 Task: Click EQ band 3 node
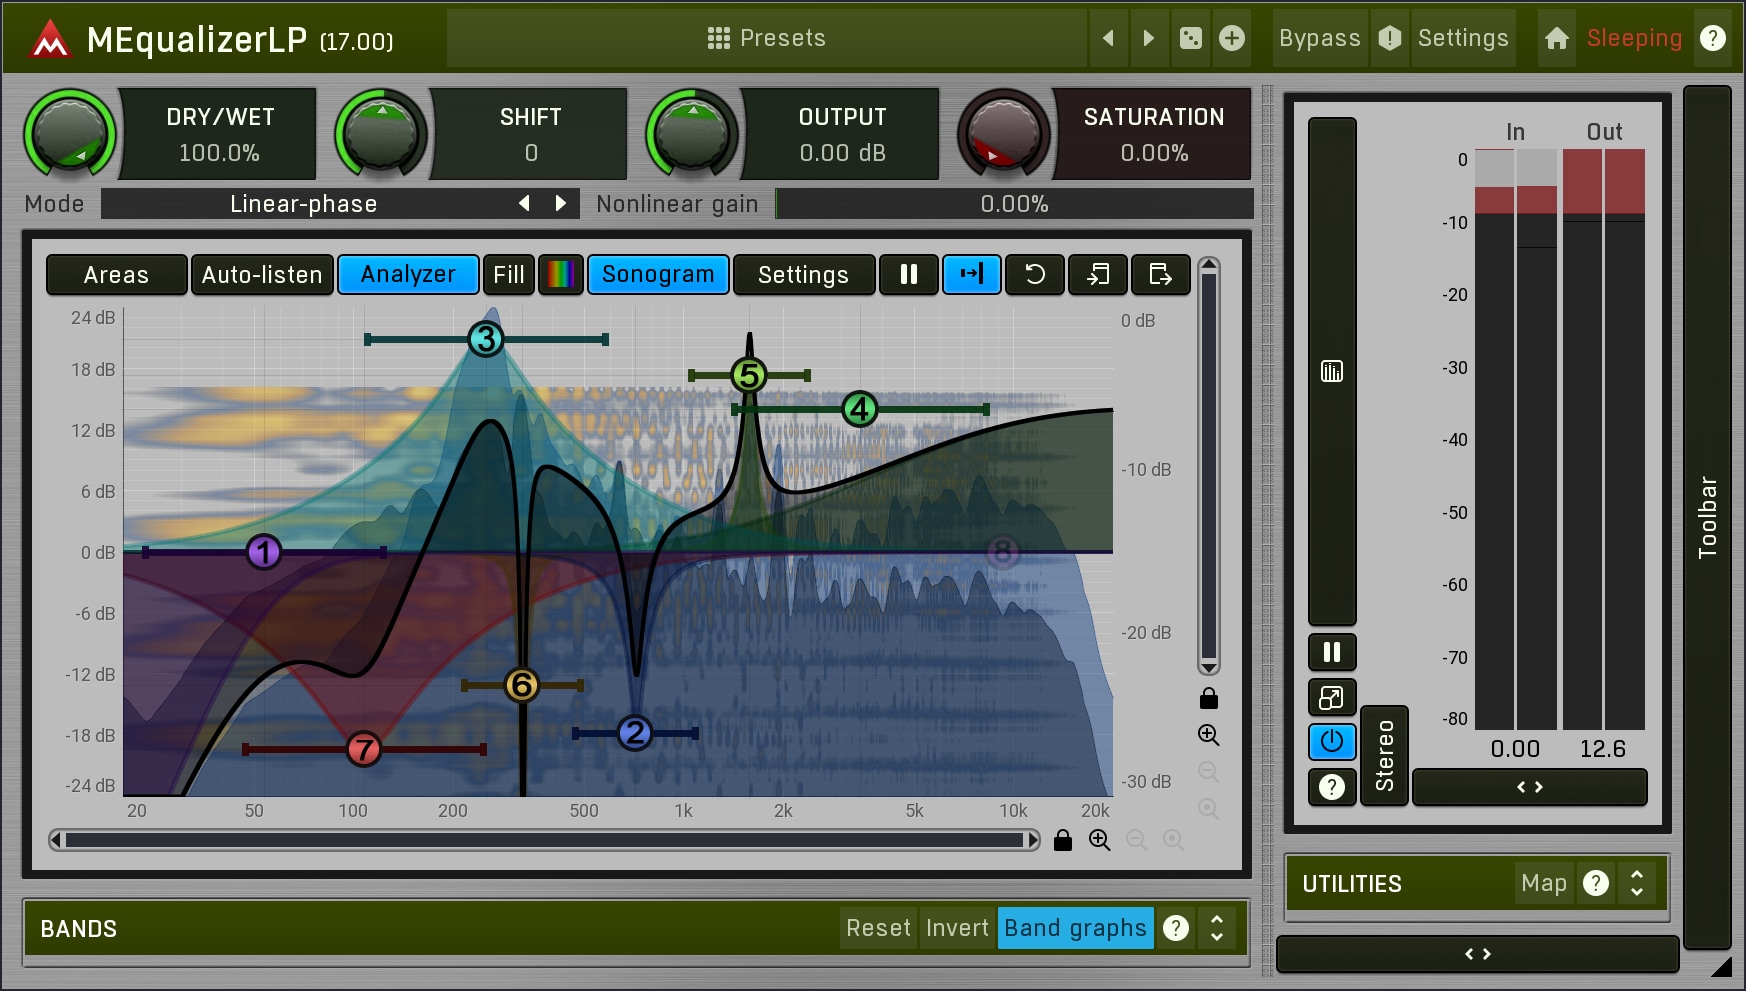pos(486,339)
